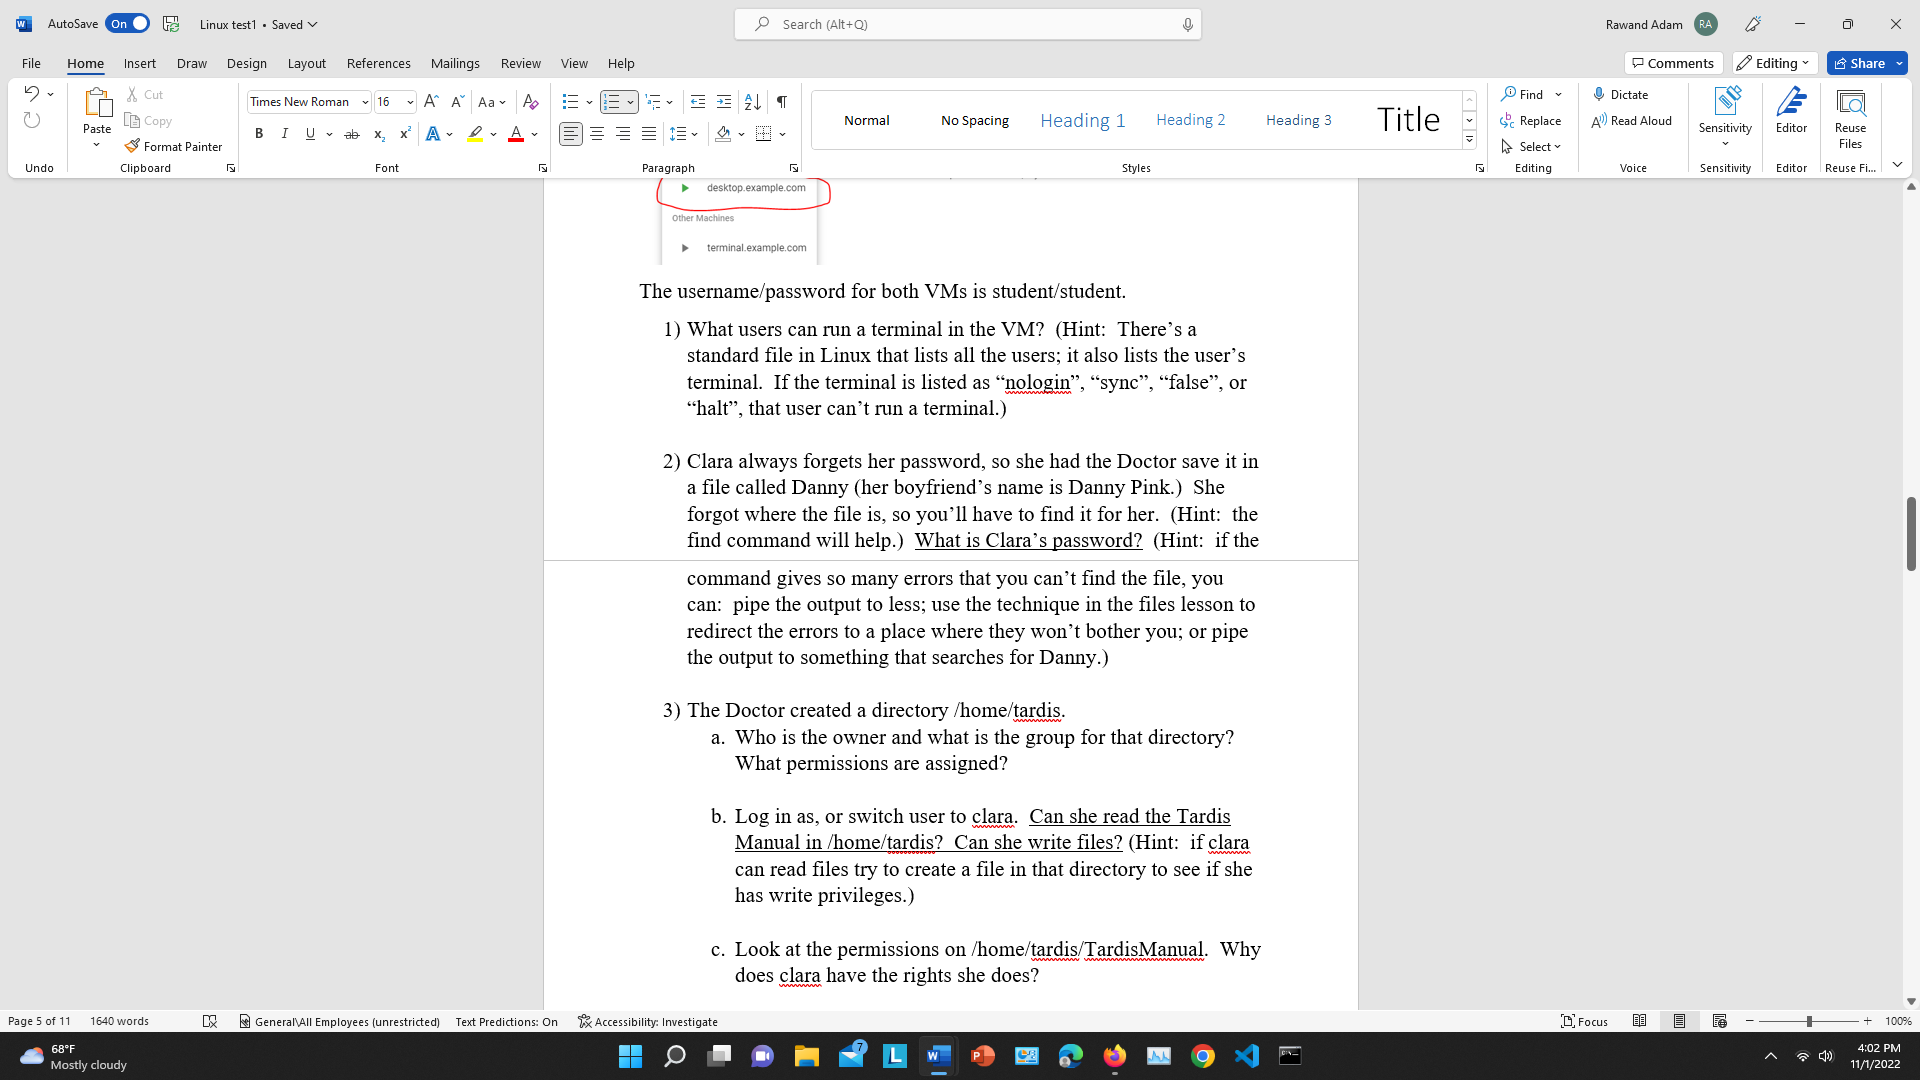Center align the paragraph
1920x1080 pixels.
tap(597, 134)
